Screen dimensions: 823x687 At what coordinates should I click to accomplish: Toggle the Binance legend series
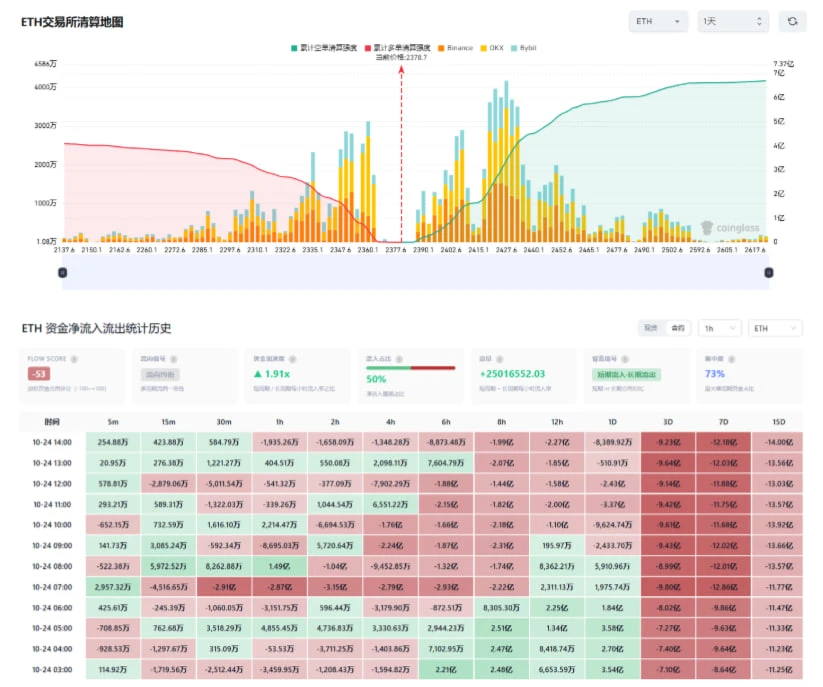455,48
